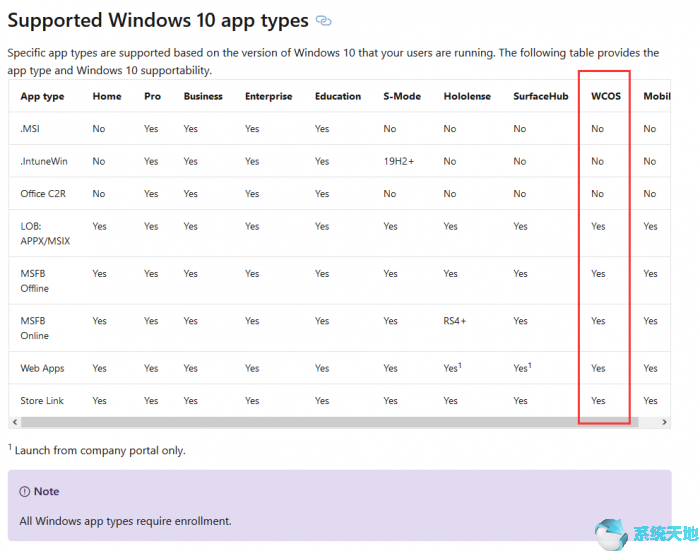Screen dimensions: 700x551
Task: Select the "Note" callout title
Action: coord(46,492)
